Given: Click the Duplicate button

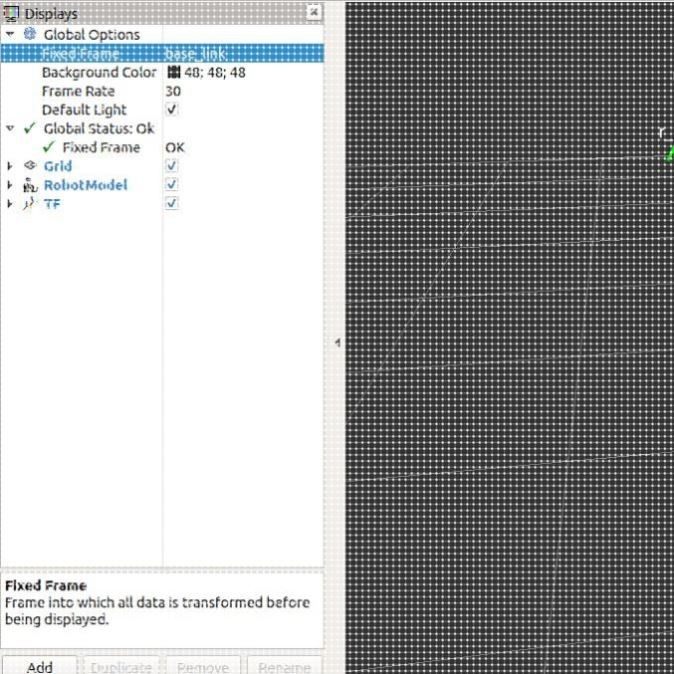Looking at the screenshot, I should tap(121, 665).
